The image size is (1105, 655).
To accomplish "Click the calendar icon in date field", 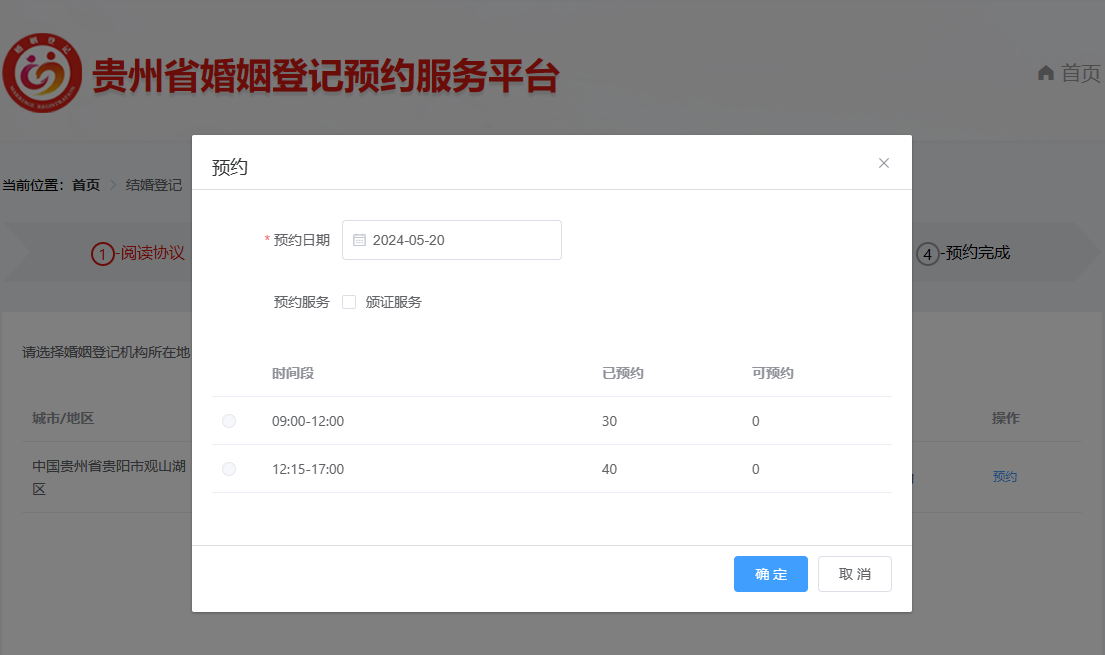I will coord(359,240).
